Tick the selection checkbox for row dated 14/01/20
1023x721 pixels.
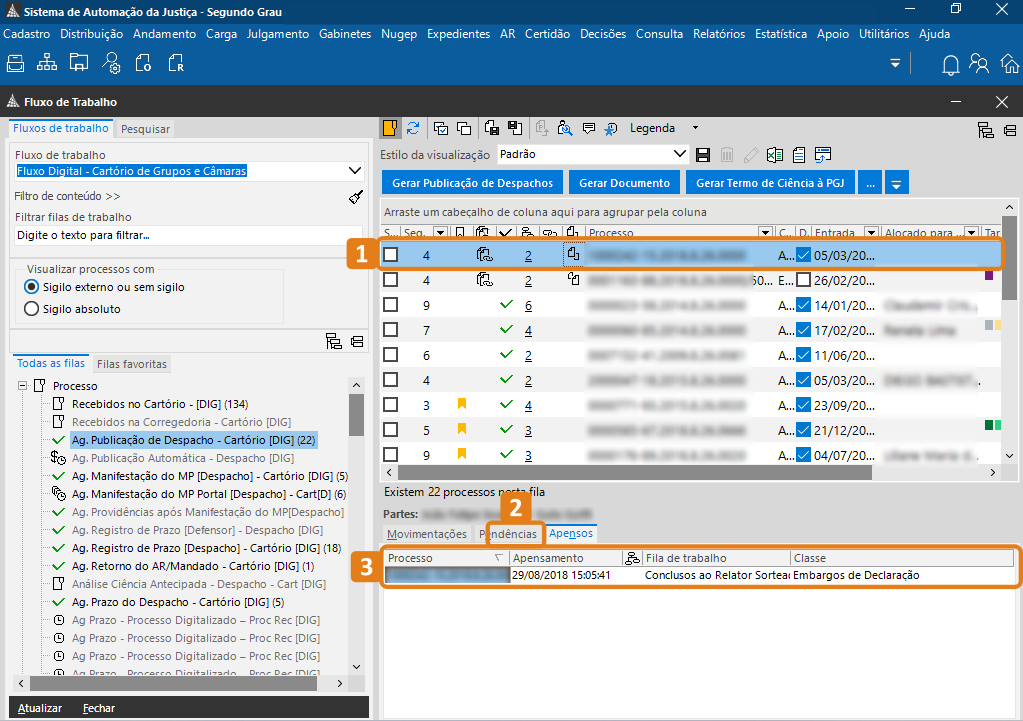(391, 305)
